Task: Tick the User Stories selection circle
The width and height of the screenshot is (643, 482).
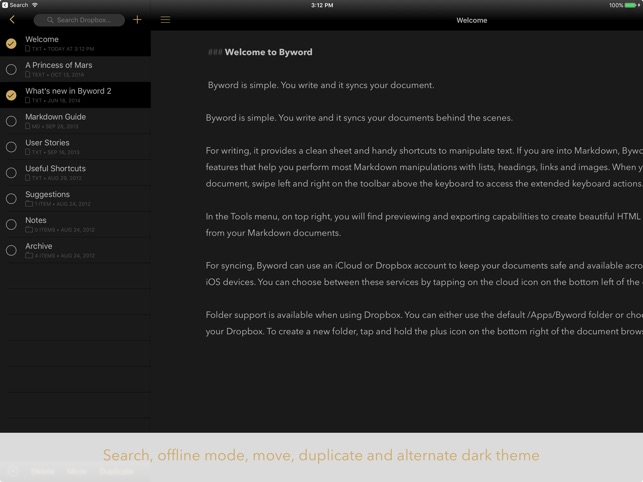Action: pos(11,147)
